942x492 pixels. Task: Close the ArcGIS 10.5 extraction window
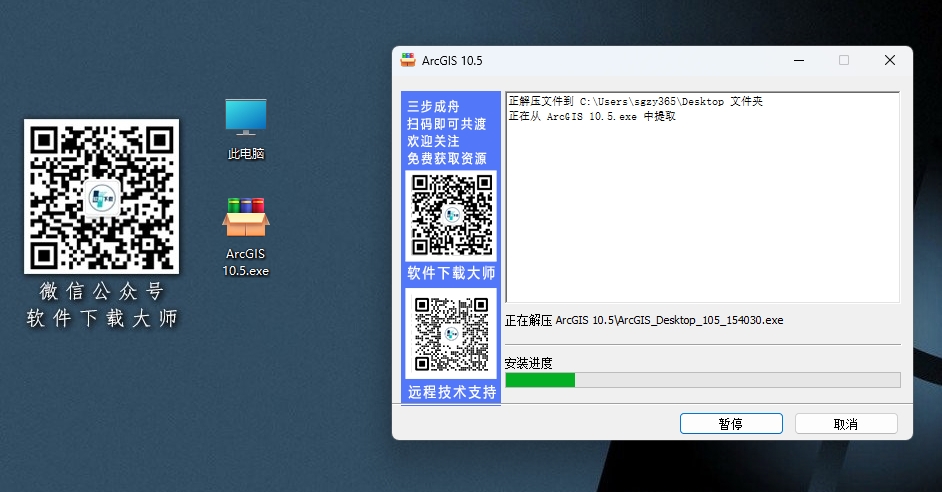point(890,60)
